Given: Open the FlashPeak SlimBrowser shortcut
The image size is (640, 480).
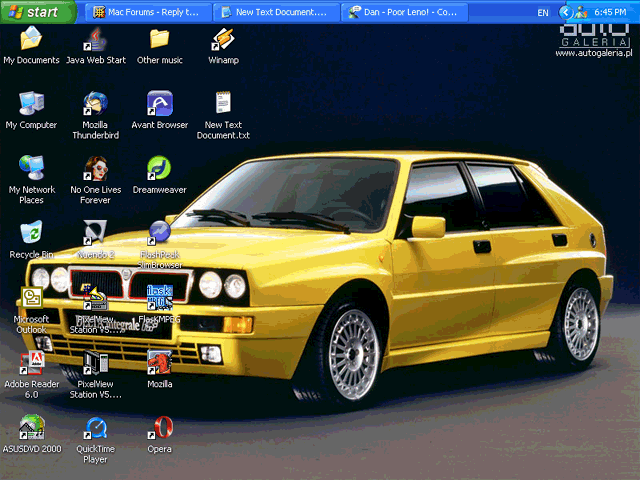Looking at the screenshot, I should coord(159,232).
